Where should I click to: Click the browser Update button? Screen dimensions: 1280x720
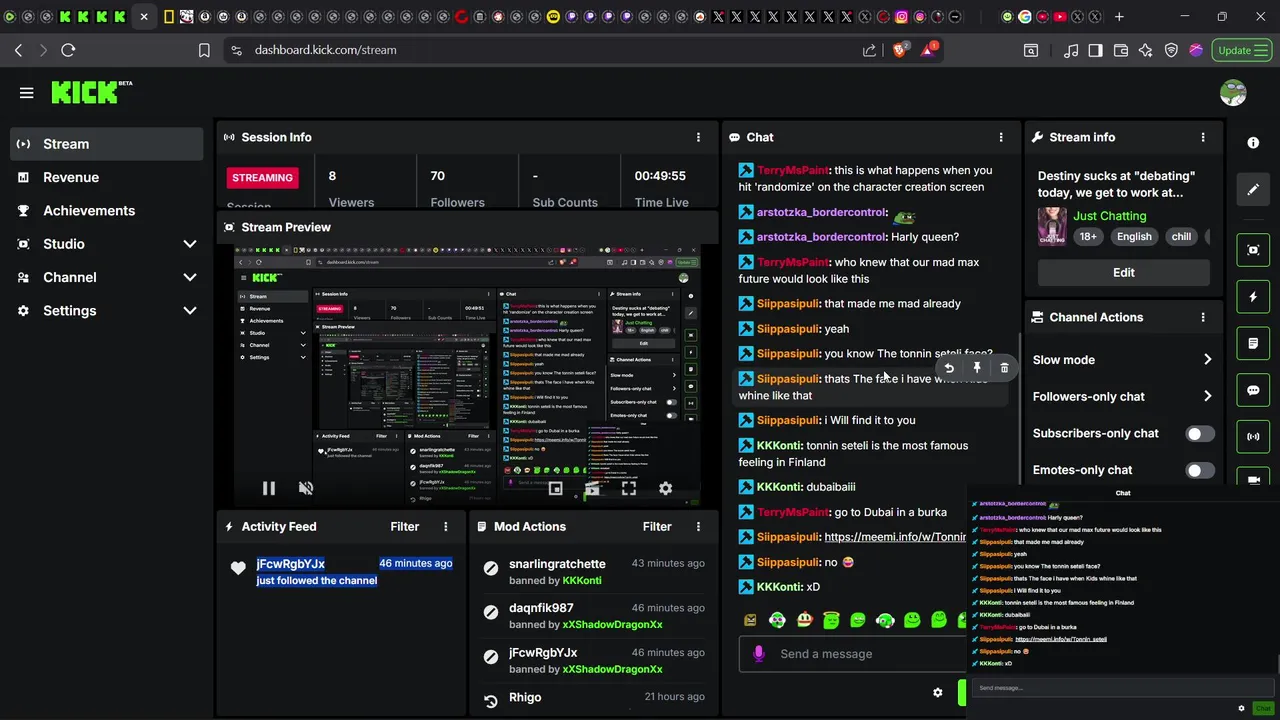tap(1241, 50)
